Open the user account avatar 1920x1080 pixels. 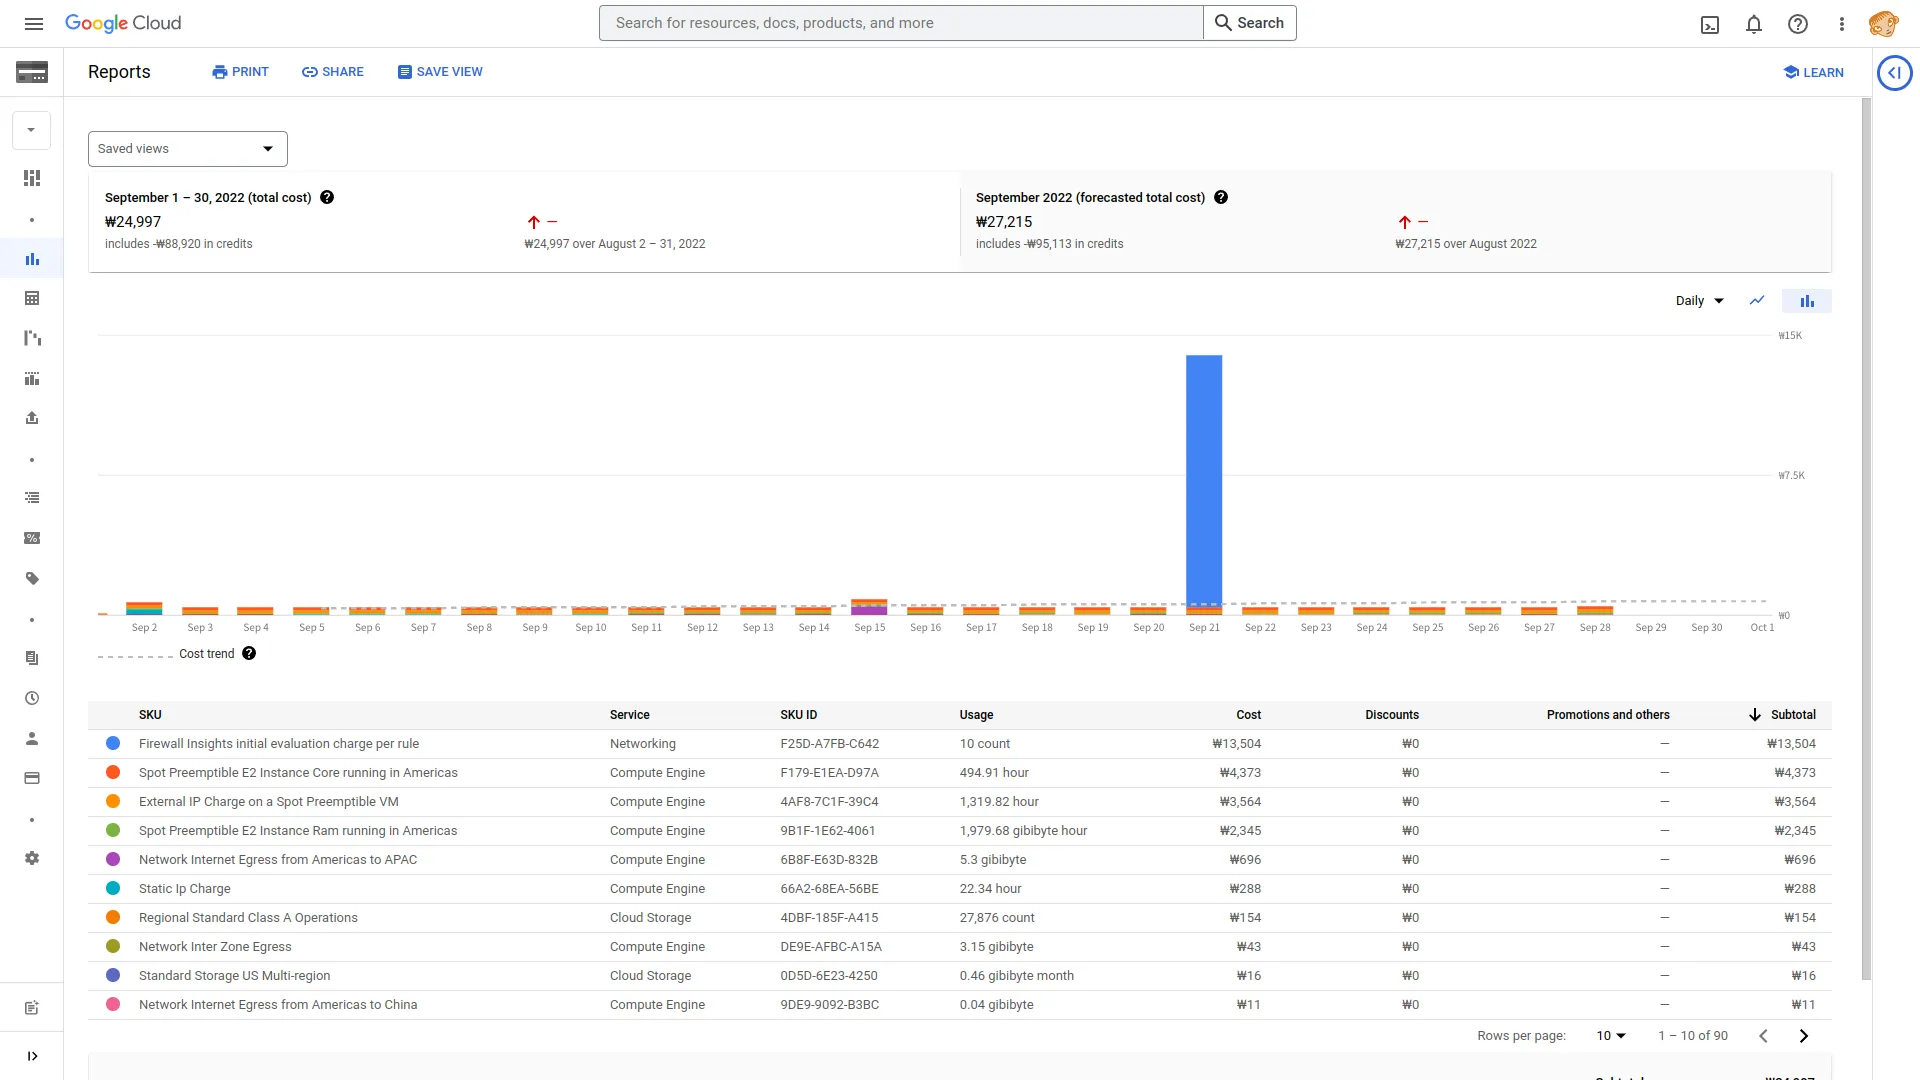pyautogui.click(x=1884, y=24)
